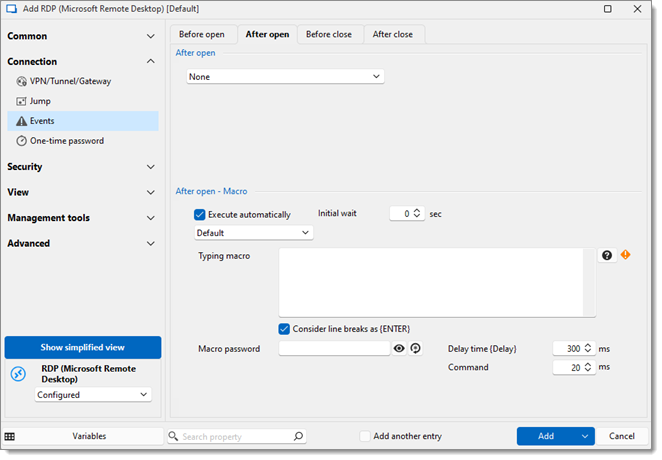Click the Typing macro vertical scrollbar
The width and height of the screenshot is (662, 460).
point(589,282)
